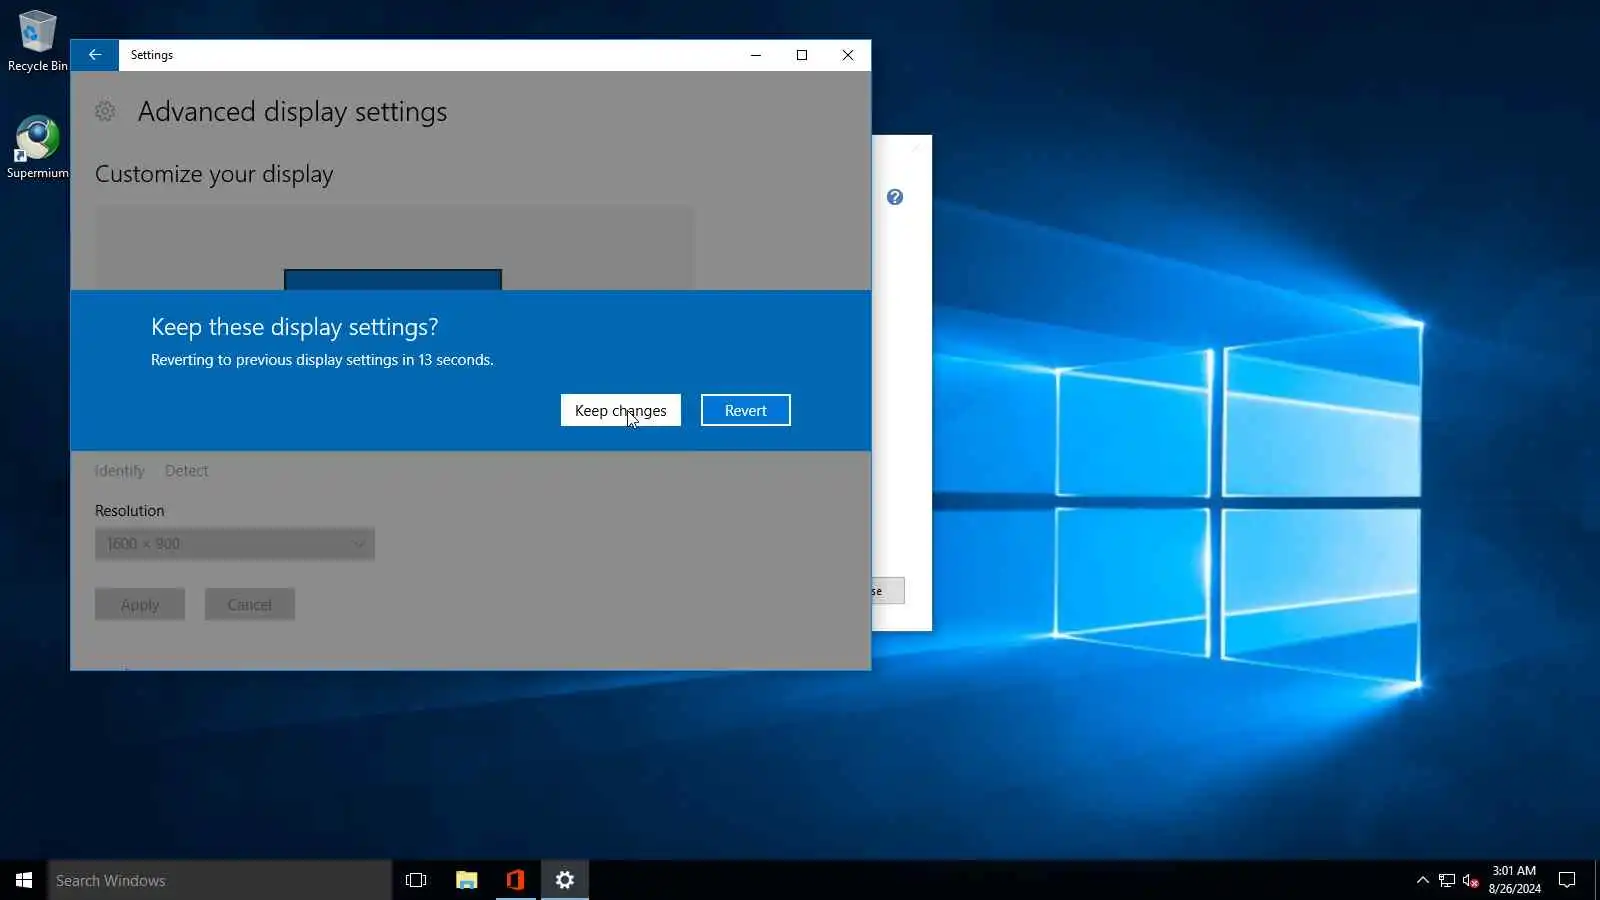Viewport: 1600px width, 900px height.
Task: Select the blue monitor preview thumbnail
Action: [393, 279]
